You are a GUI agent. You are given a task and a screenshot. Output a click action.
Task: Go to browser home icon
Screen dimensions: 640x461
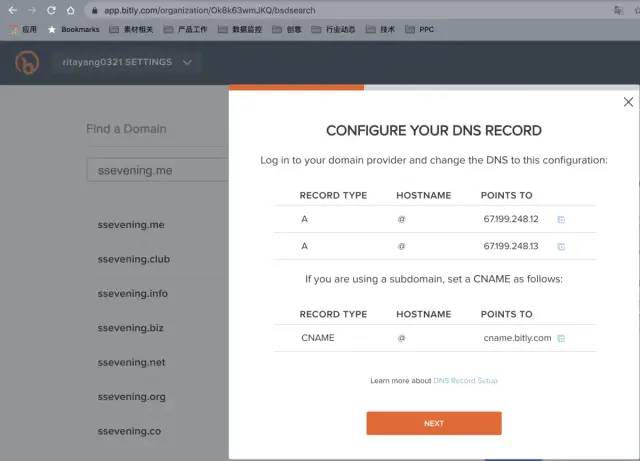pyautogui.click(x=71, y=10)
